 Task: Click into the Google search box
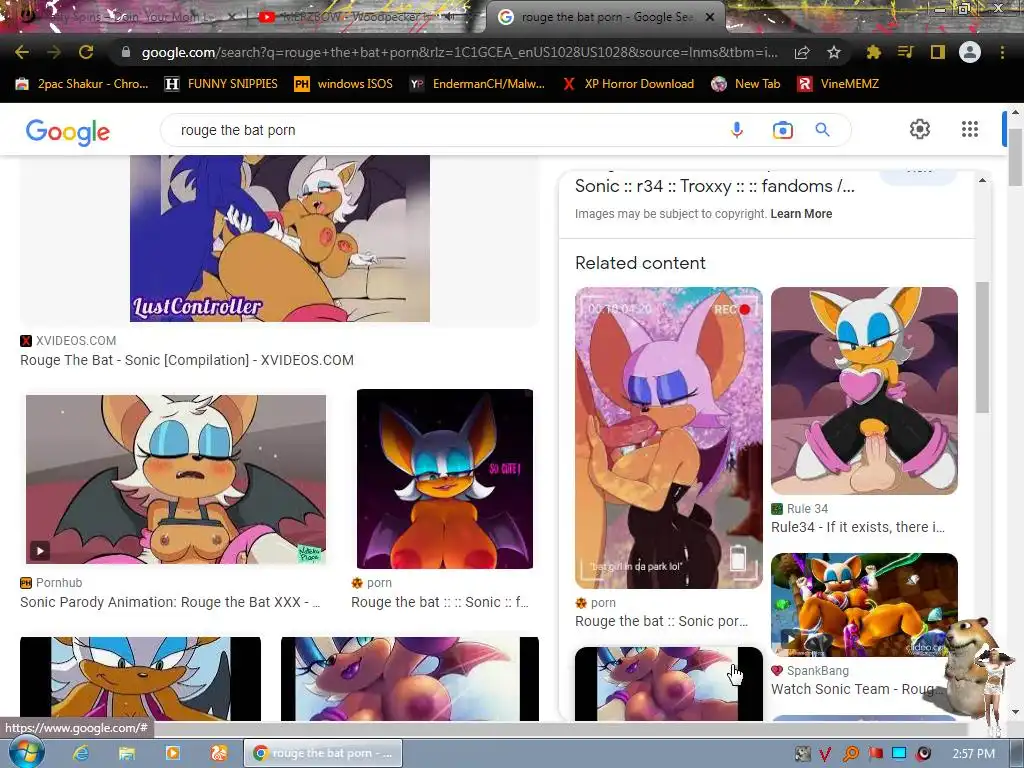tap(444, 130)
